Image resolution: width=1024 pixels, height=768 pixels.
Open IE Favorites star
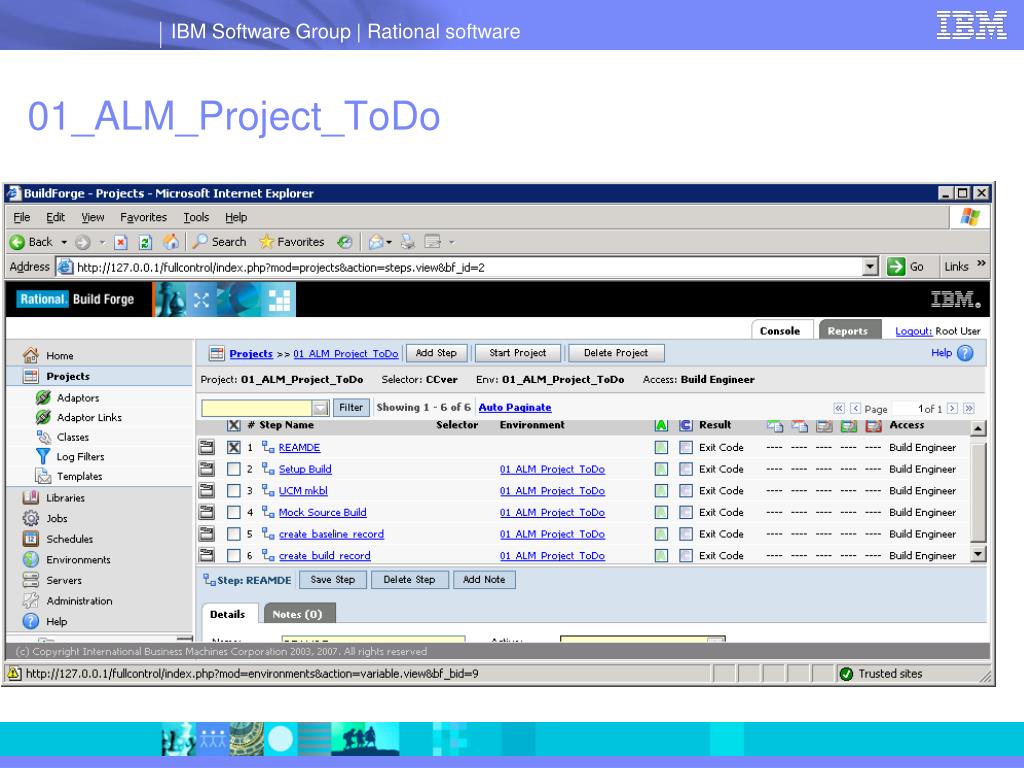point(266,242)
